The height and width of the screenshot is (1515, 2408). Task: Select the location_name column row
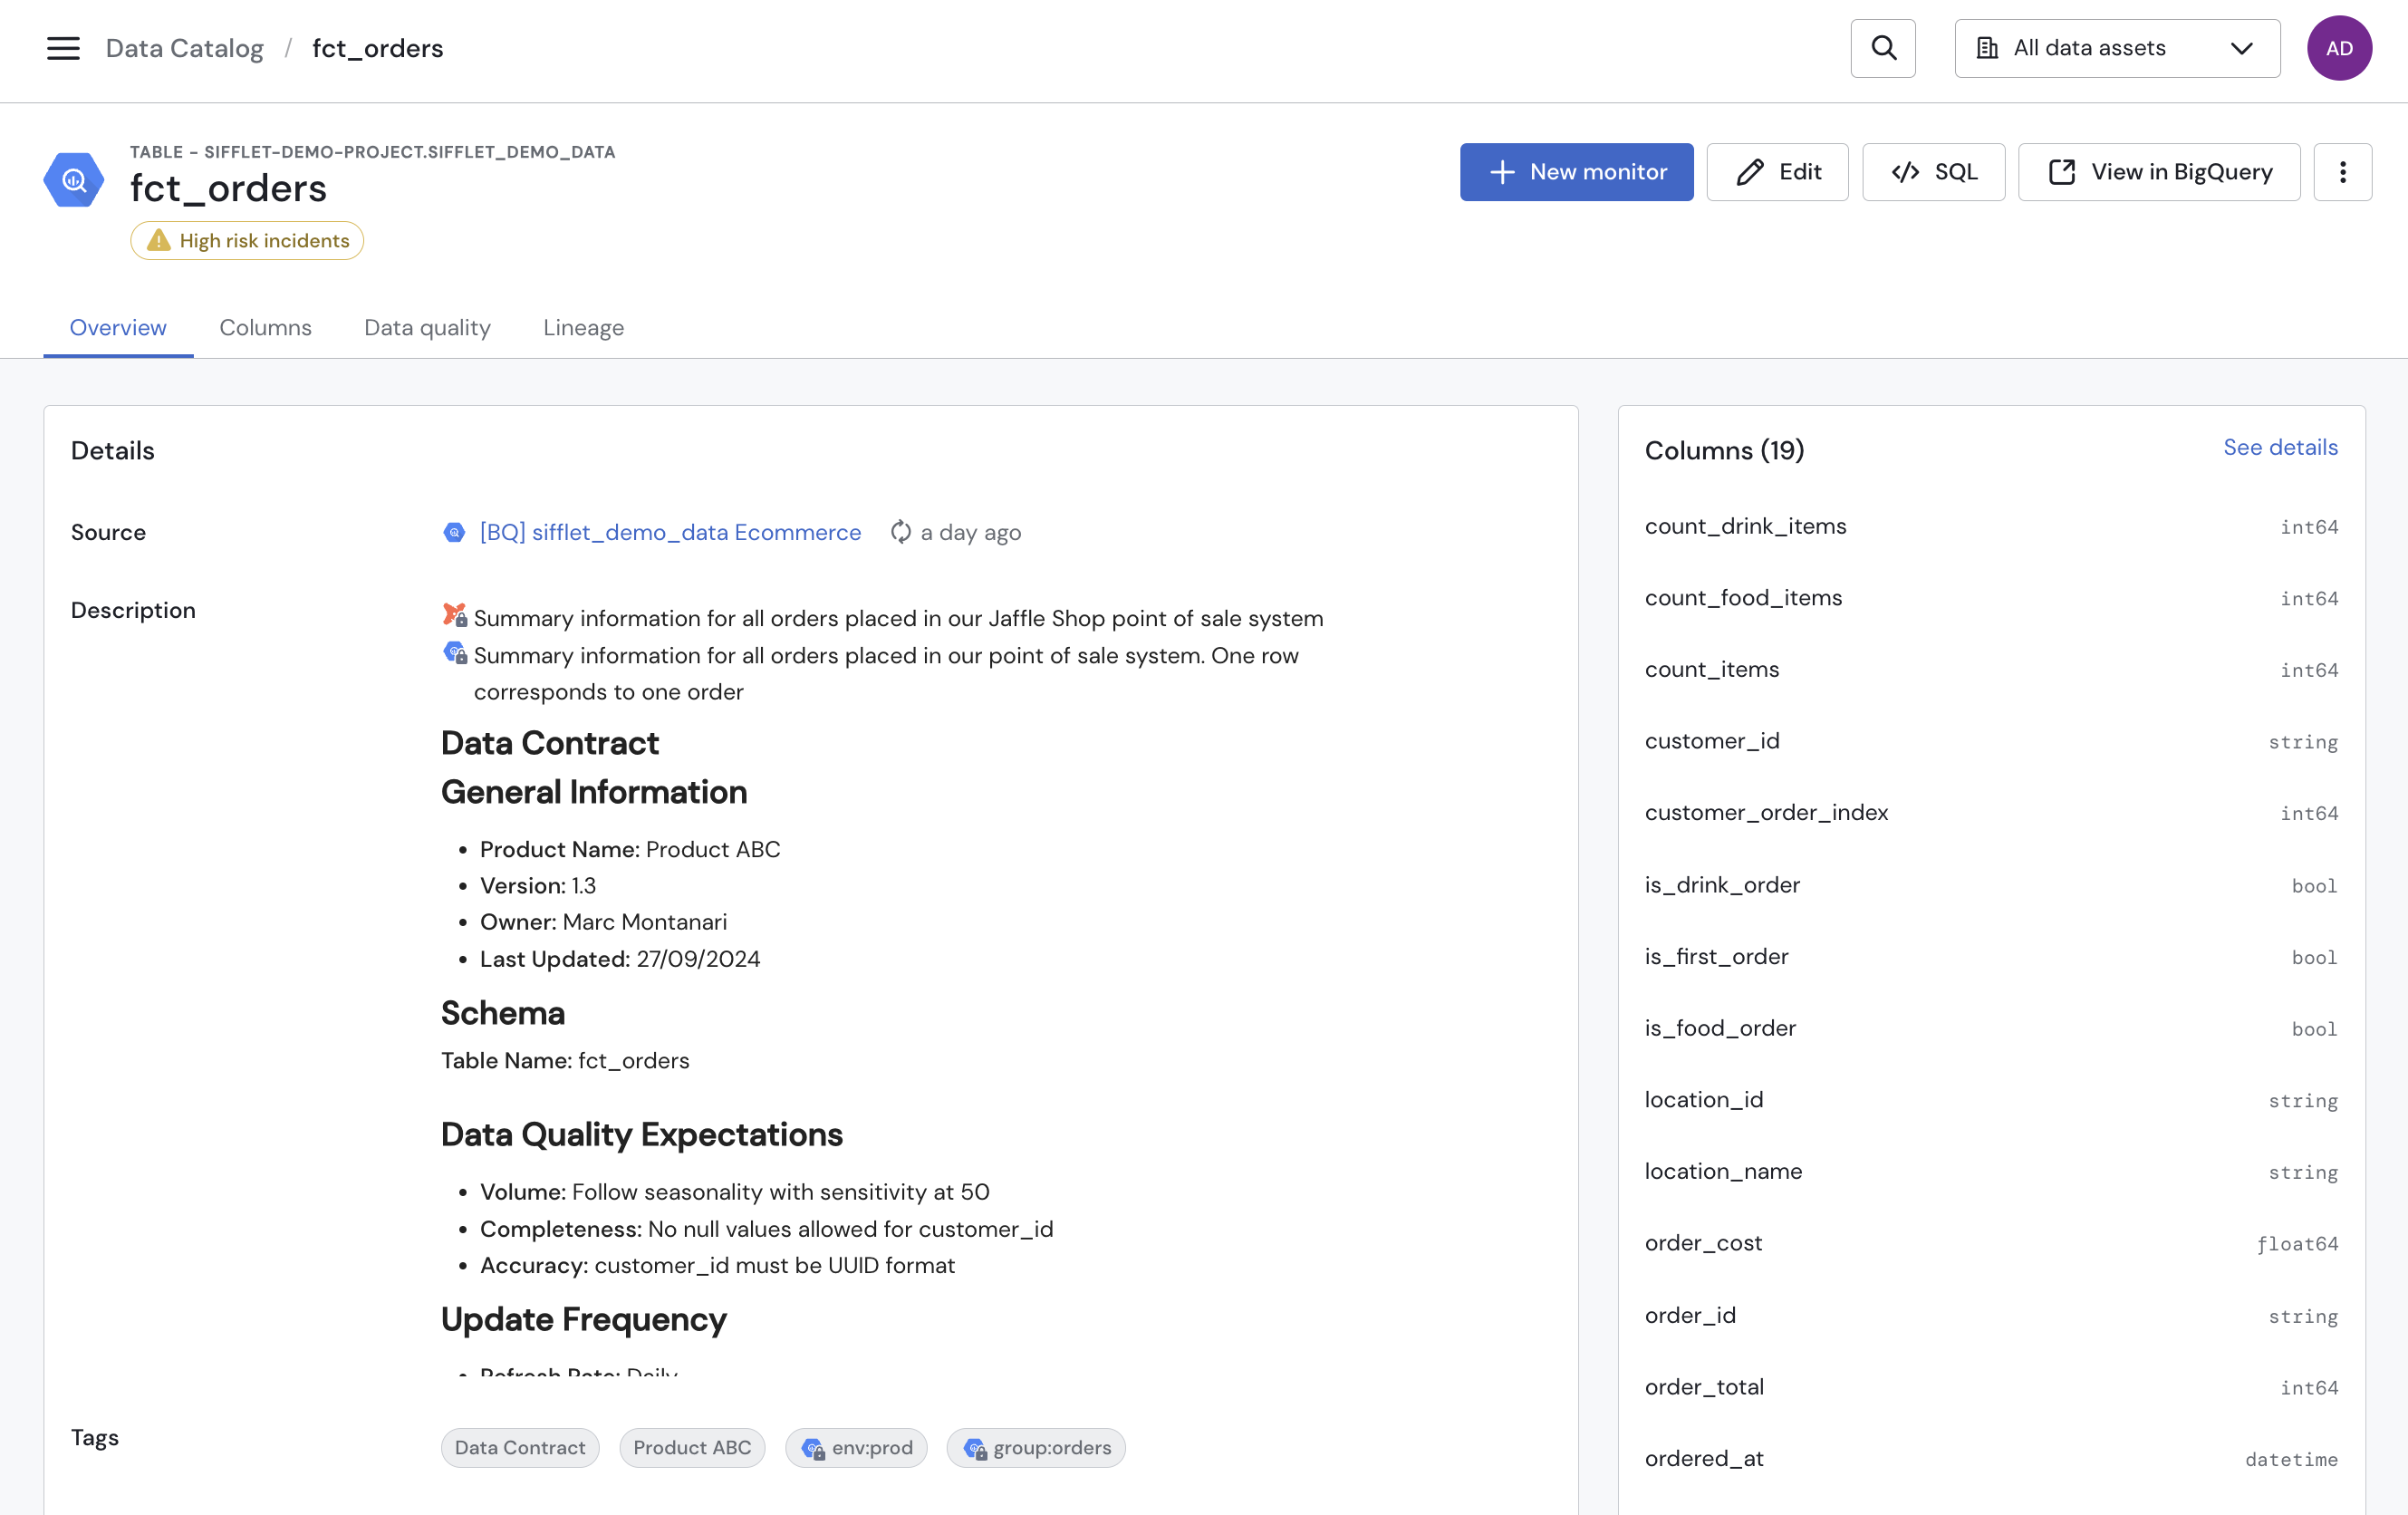1991,1172
